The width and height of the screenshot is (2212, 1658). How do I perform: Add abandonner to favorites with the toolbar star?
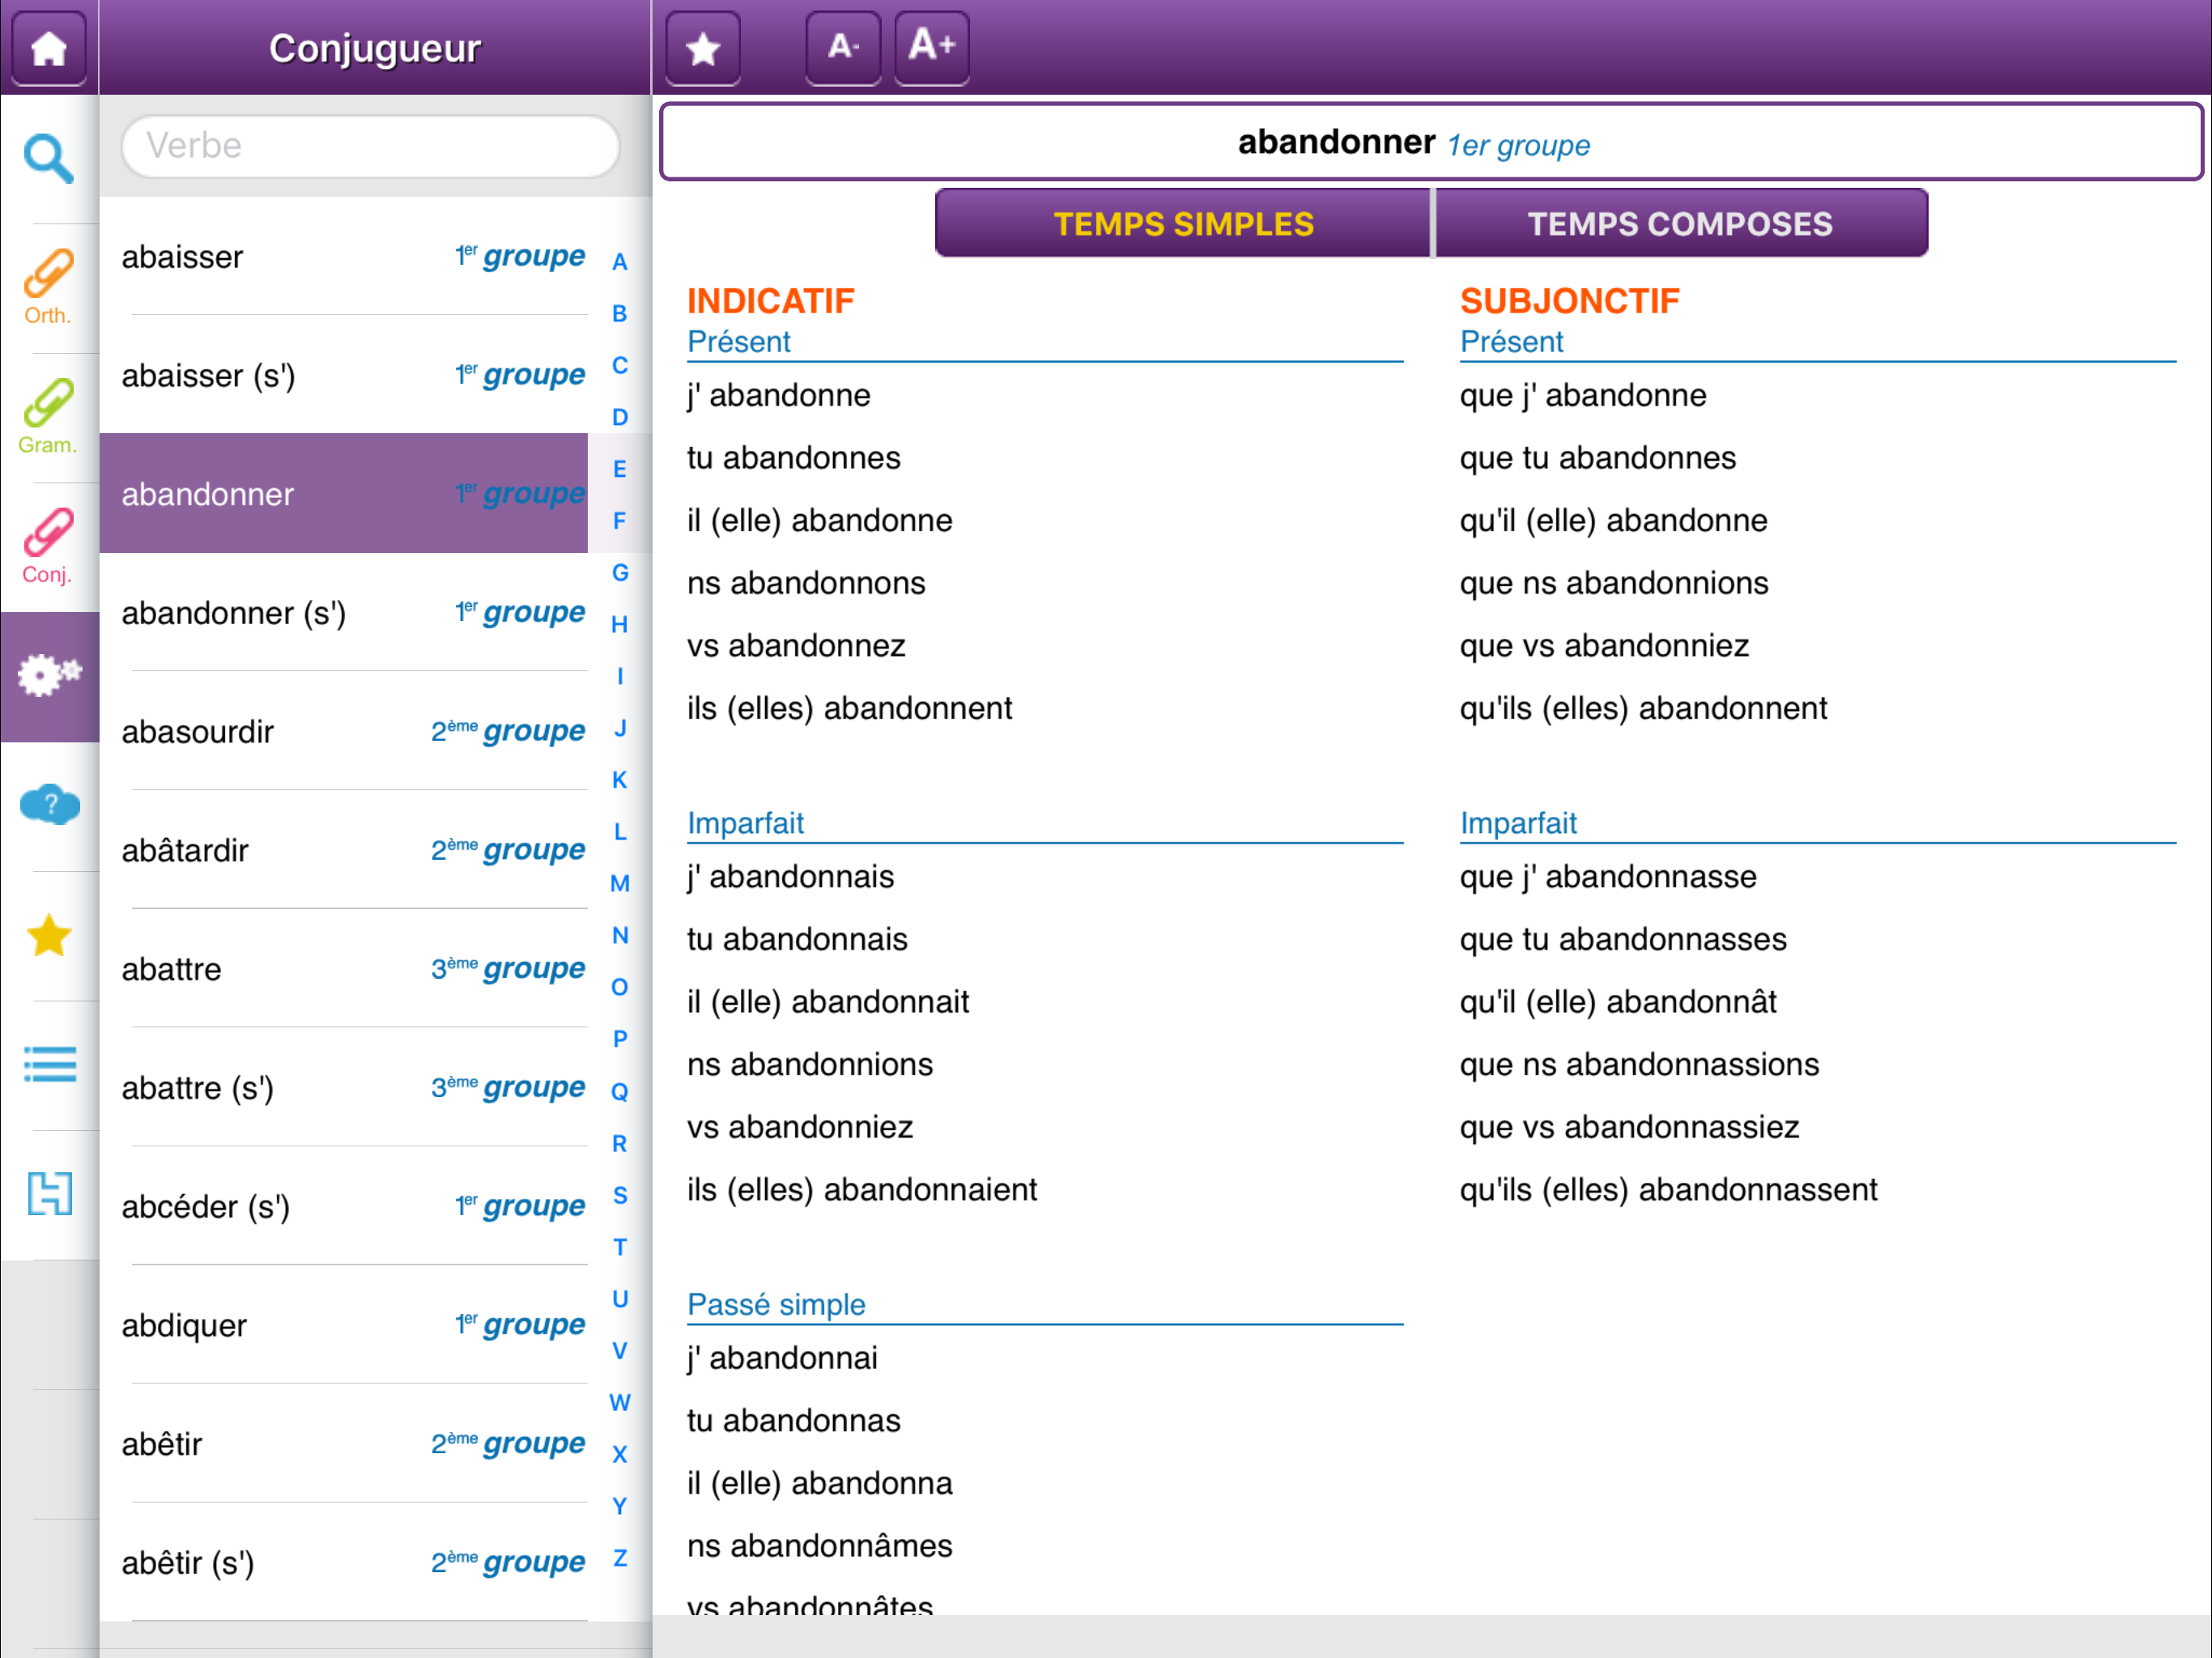tap(702, 46)
